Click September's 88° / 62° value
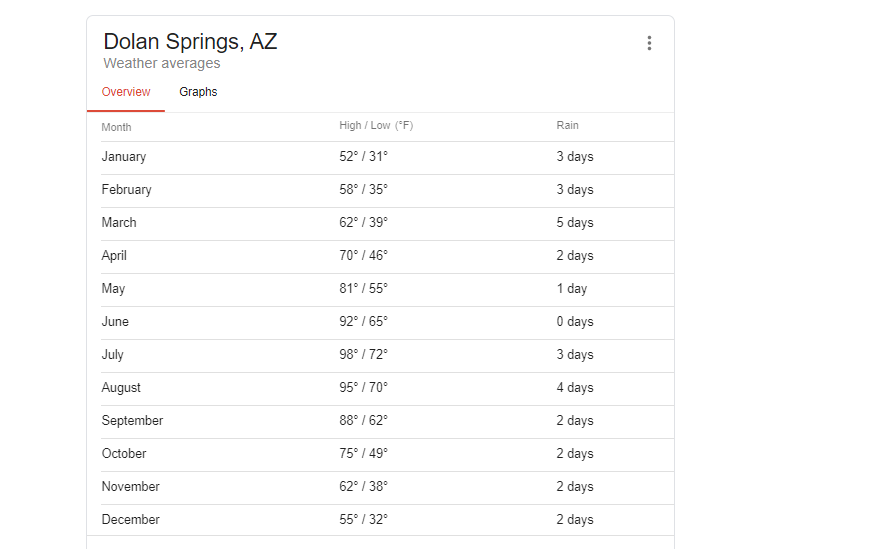This screenshot has width=874, height=549. tap(363, 420)
